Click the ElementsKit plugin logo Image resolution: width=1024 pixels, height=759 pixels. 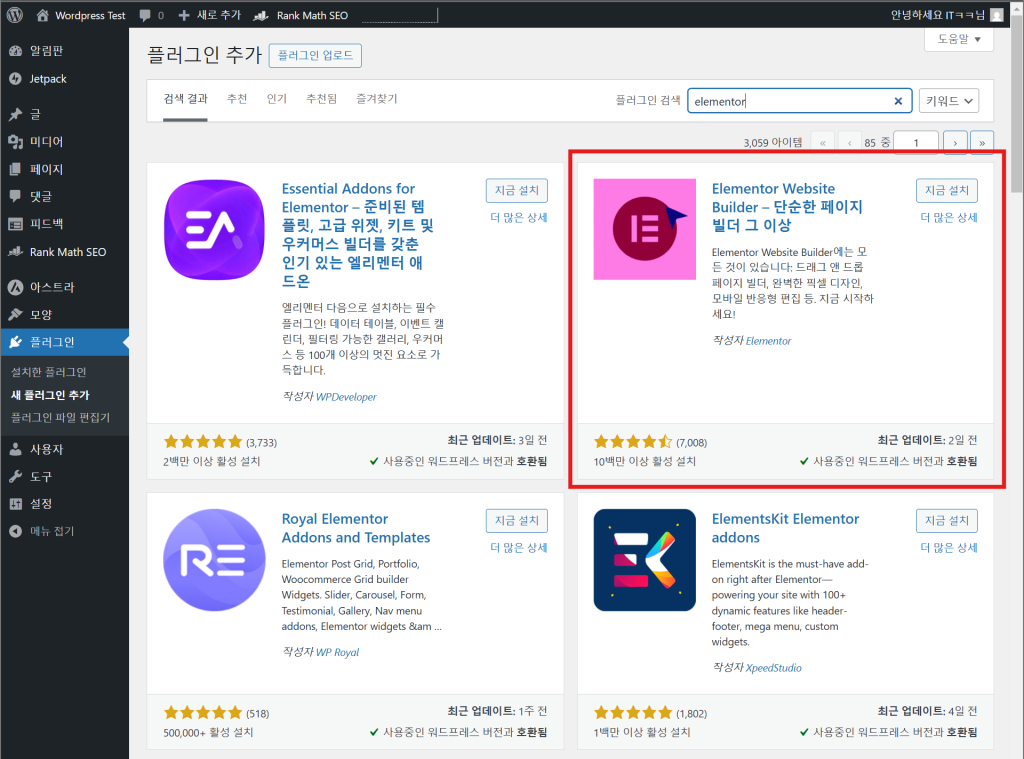[x=645, y=560]
